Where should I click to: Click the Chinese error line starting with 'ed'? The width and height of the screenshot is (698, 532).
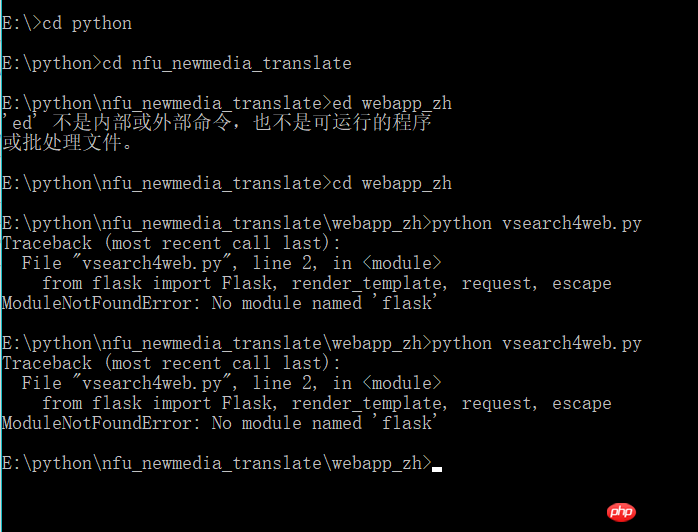click(x=217, y=123)
